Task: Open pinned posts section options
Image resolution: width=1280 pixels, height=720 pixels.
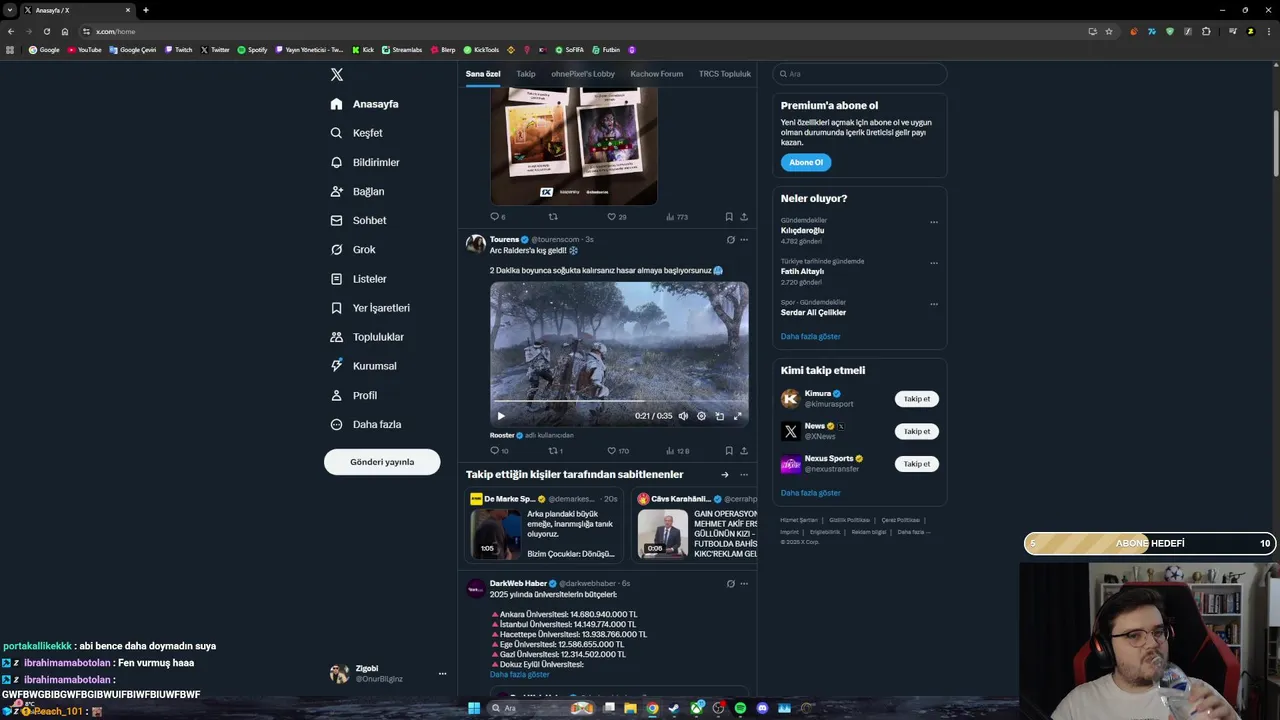Action: tap(744, 475)
